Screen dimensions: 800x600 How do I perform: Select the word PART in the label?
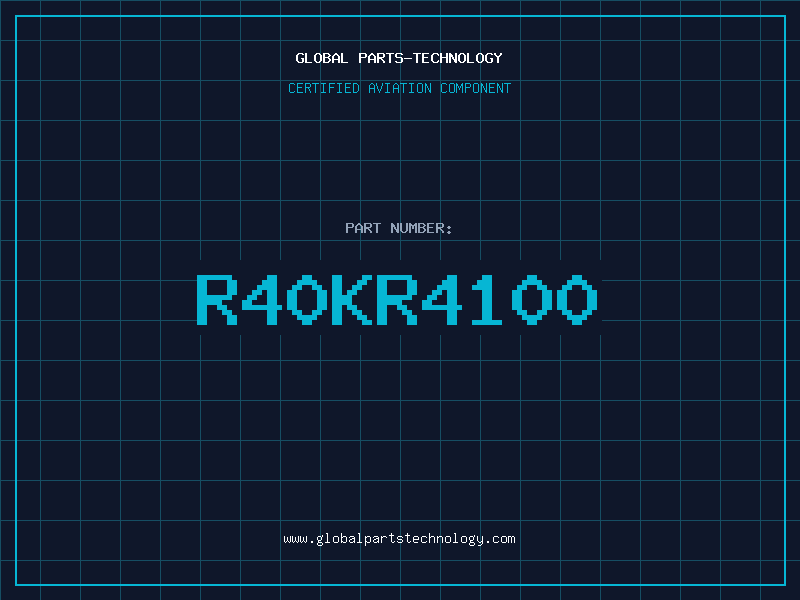click(x=363, y=228)
